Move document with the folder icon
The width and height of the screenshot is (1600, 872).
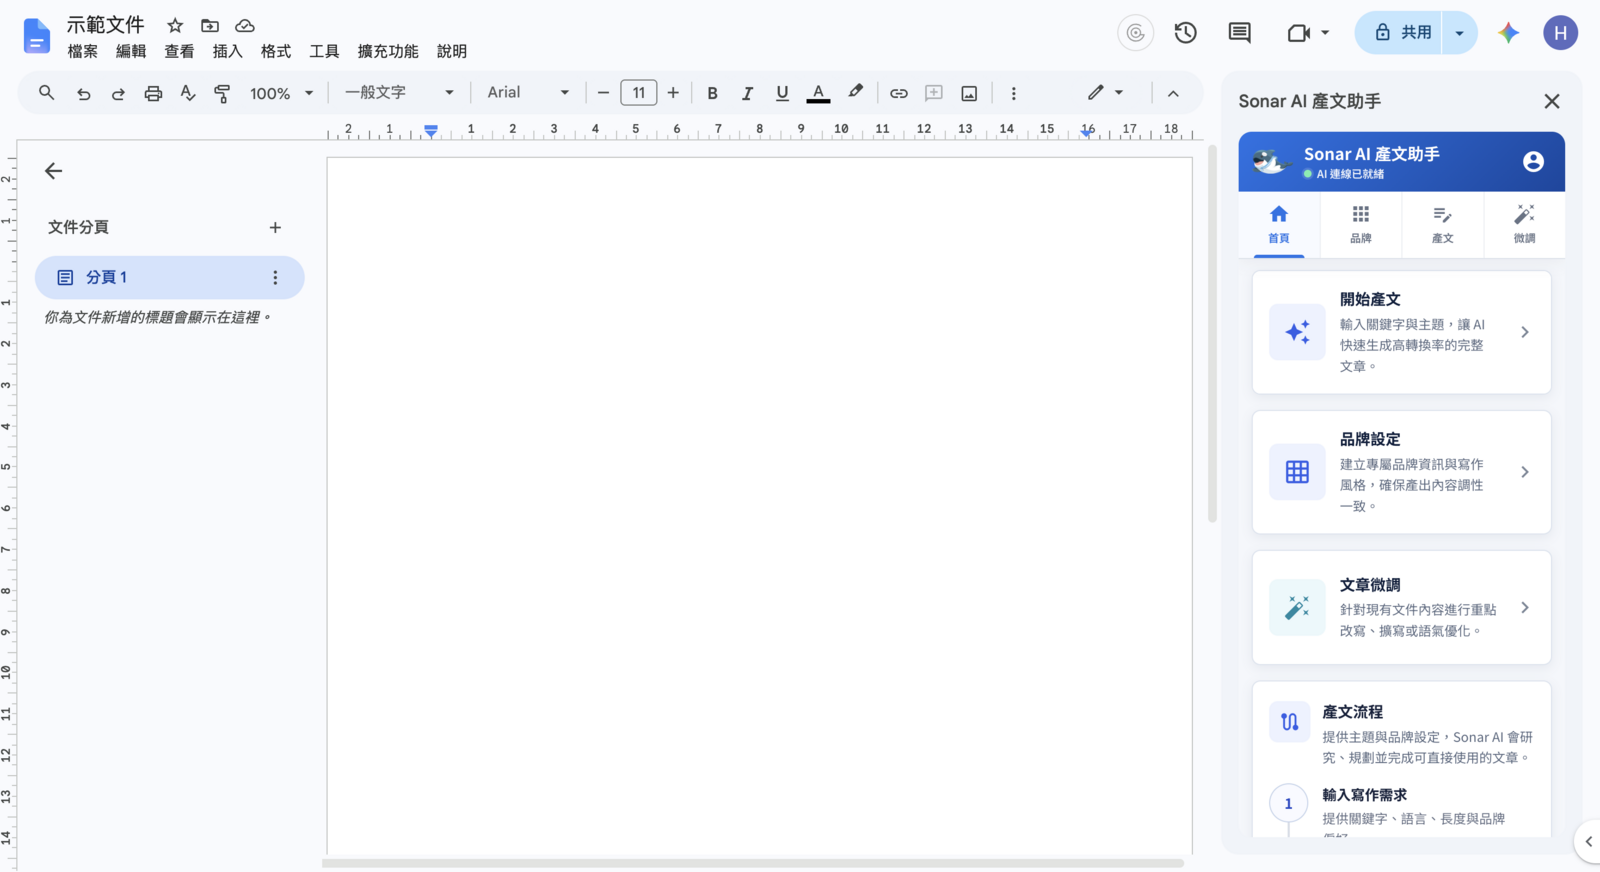209,25
